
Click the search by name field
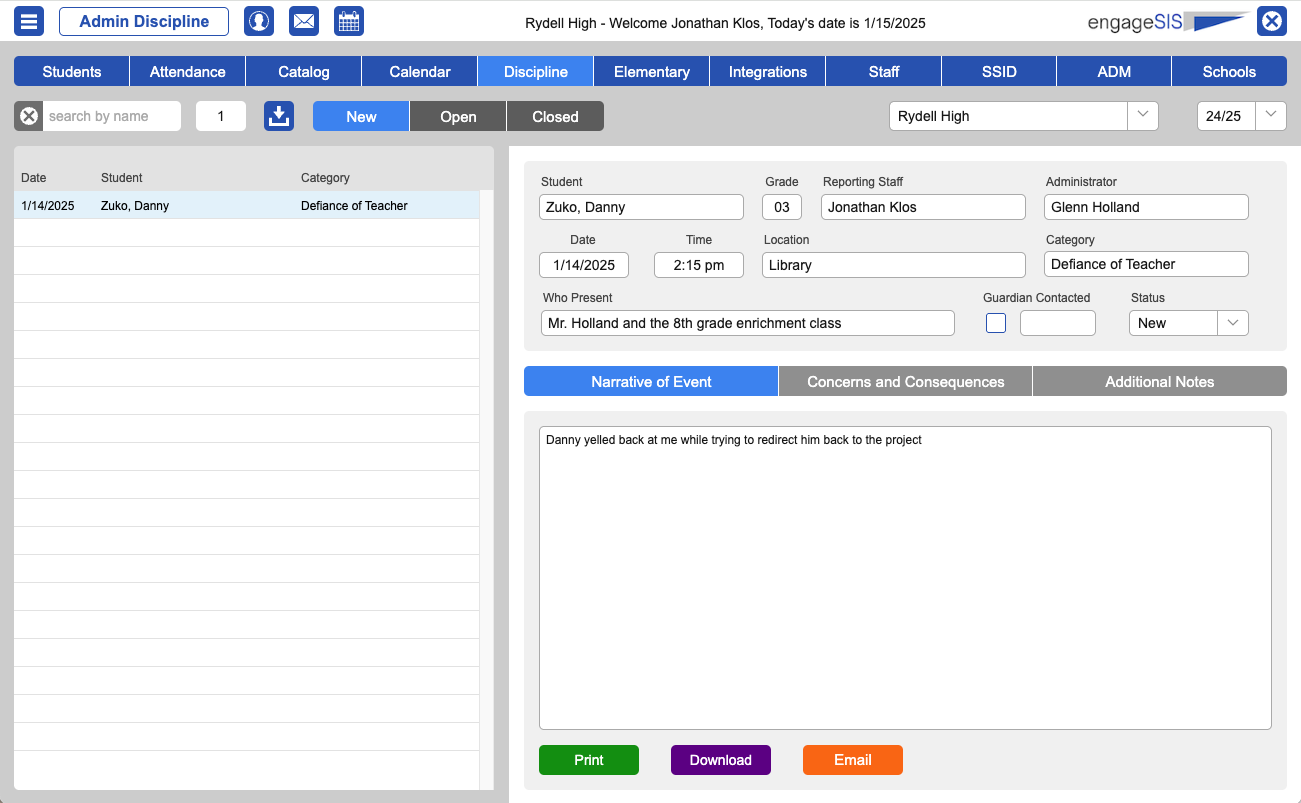(x=112, y=116)
